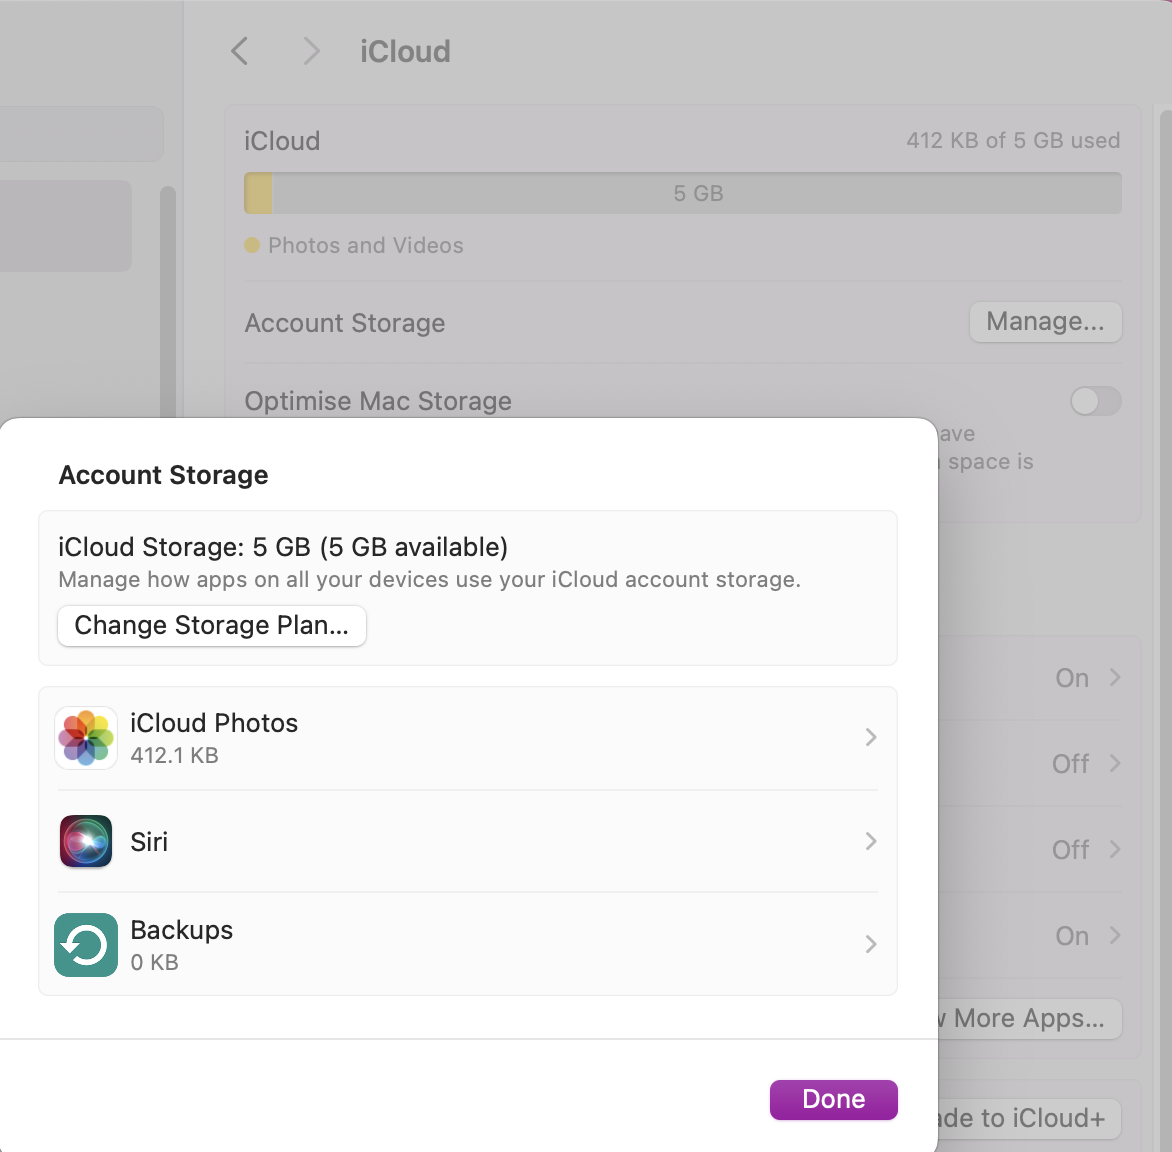Click the 'Optimise Mac Storage' label

(x=377, y=401)
